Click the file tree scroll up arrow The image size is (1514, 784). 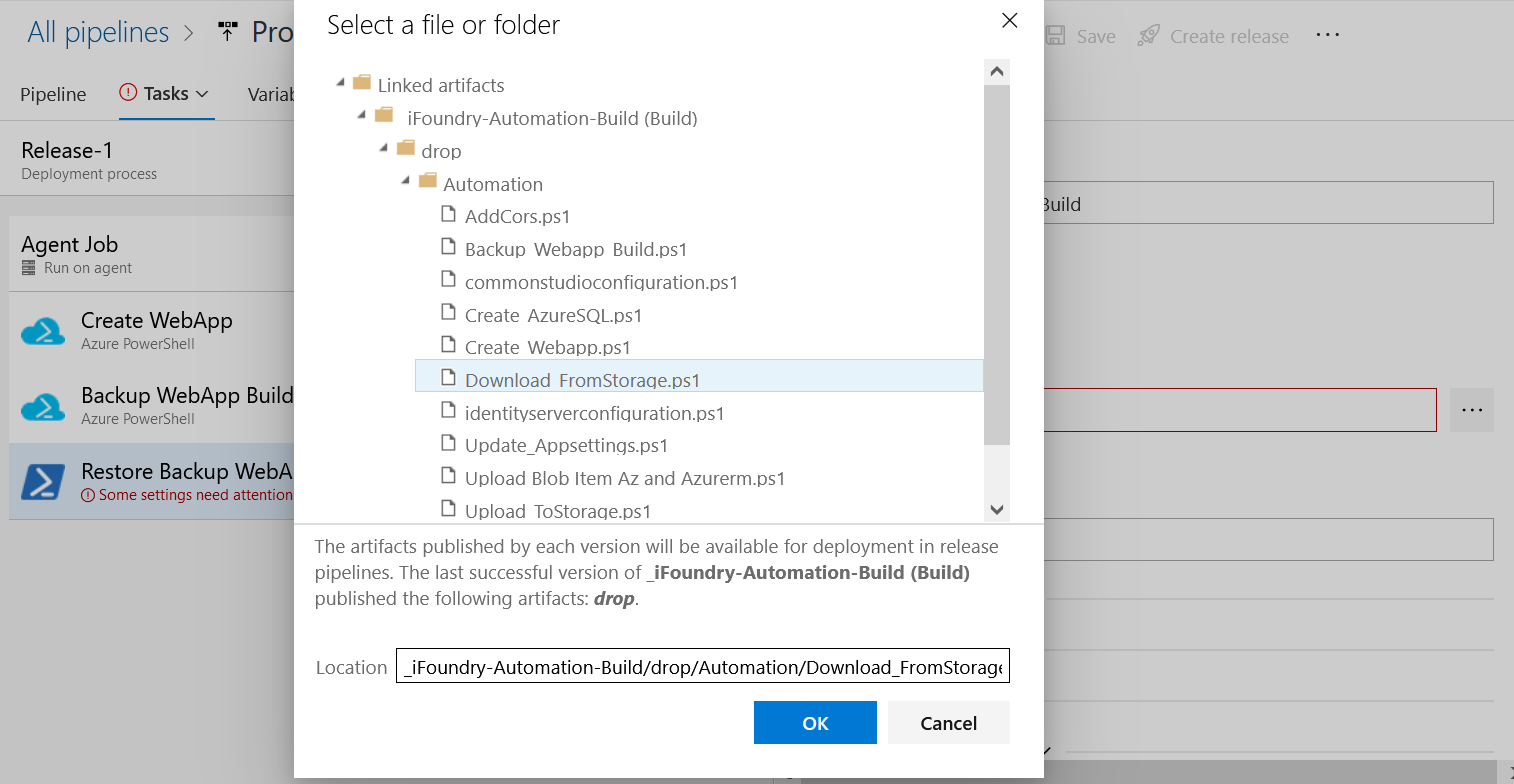pos(996,71)
